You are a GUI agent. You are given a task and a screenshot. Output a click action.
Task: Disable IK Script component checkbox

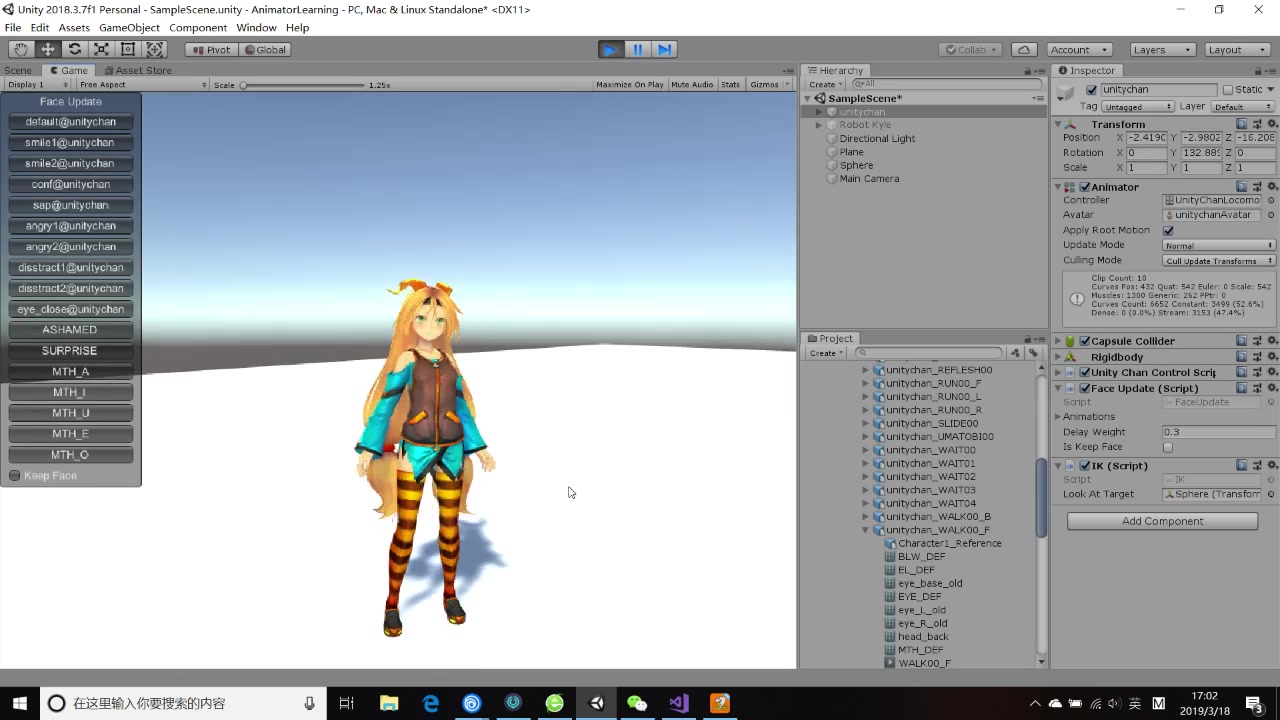tap(1085, 466)
